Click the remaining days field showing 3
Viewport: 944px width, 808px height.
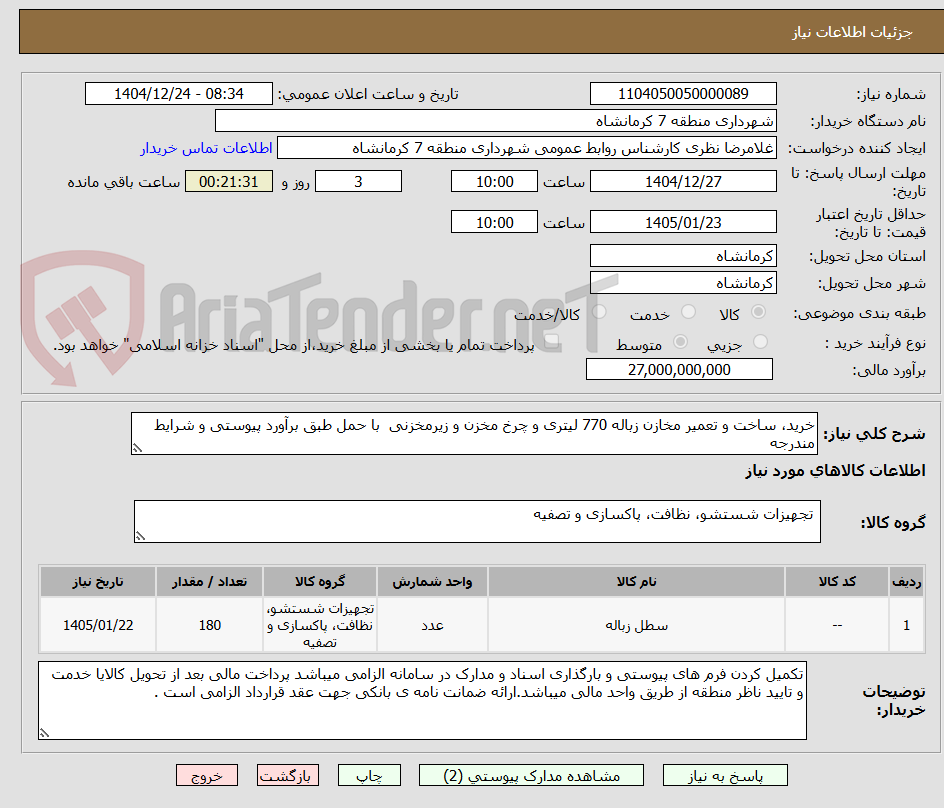tap(358, 181)
